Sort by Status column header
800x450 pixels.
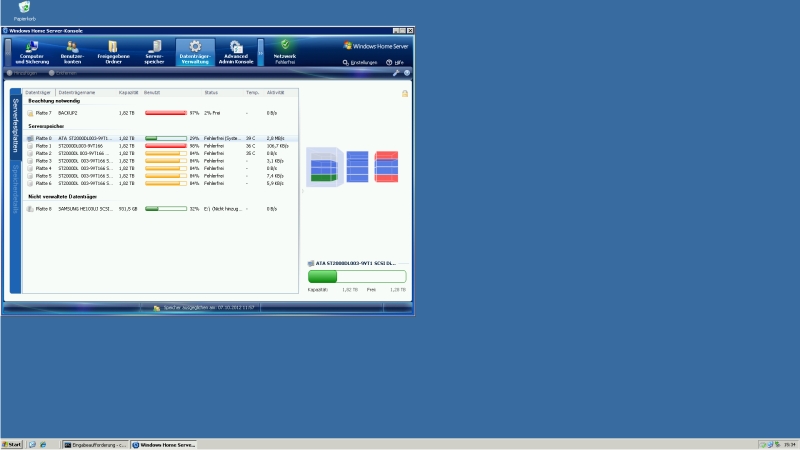click(x=211, y=92)
